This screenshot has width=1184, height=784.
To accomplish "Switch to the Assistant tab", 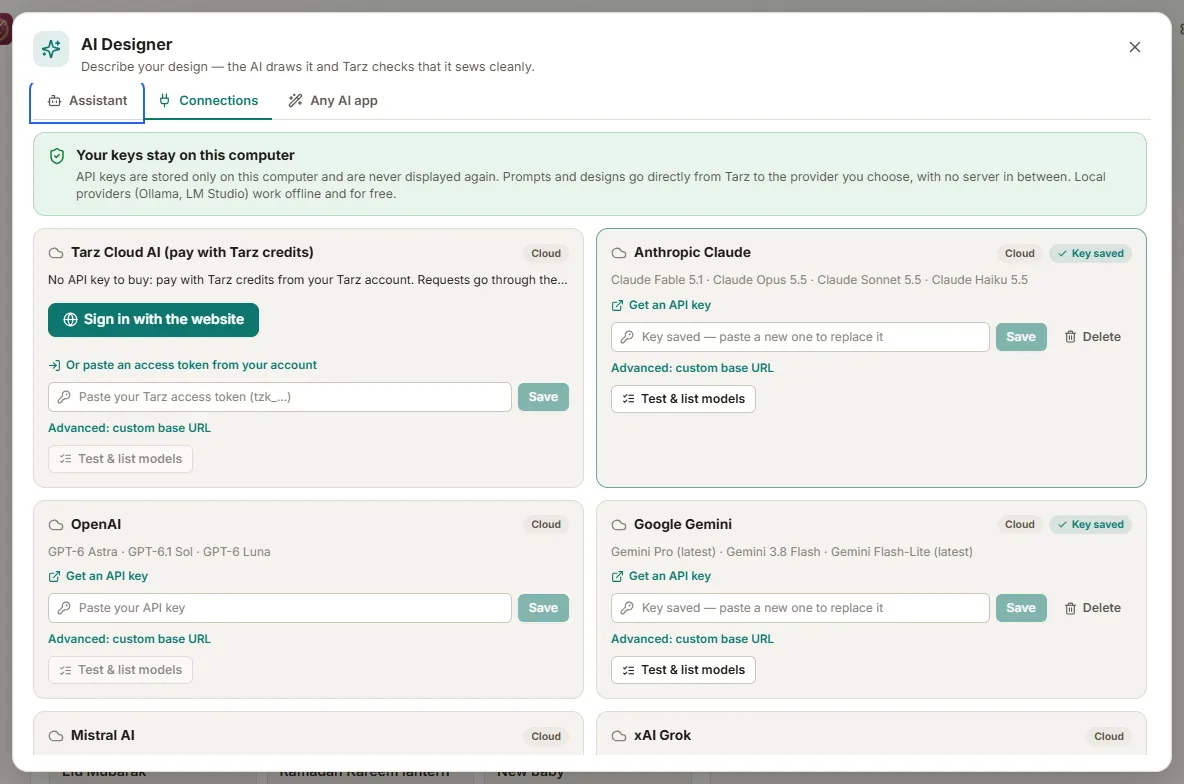I will pos(88,101).
